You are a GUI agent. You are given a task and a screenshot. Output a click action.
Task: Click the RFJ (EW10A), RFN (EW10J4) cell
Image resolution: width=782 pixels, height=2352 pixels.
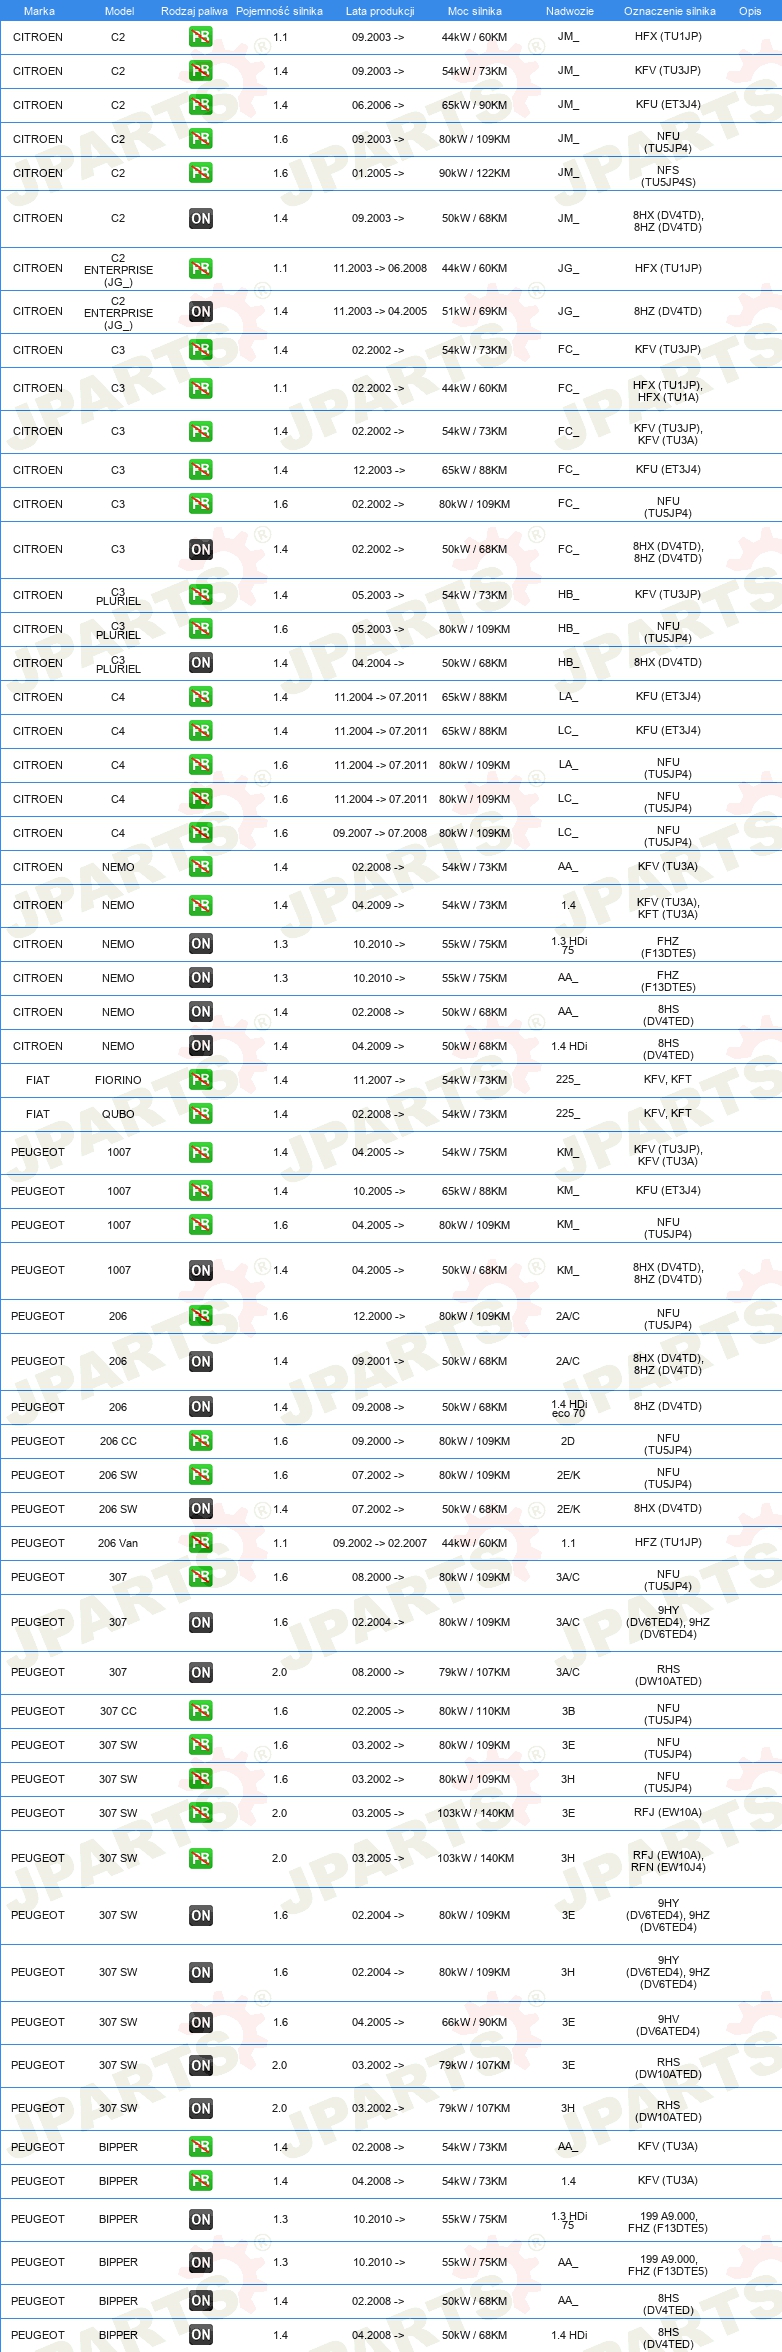[668, 1861]
